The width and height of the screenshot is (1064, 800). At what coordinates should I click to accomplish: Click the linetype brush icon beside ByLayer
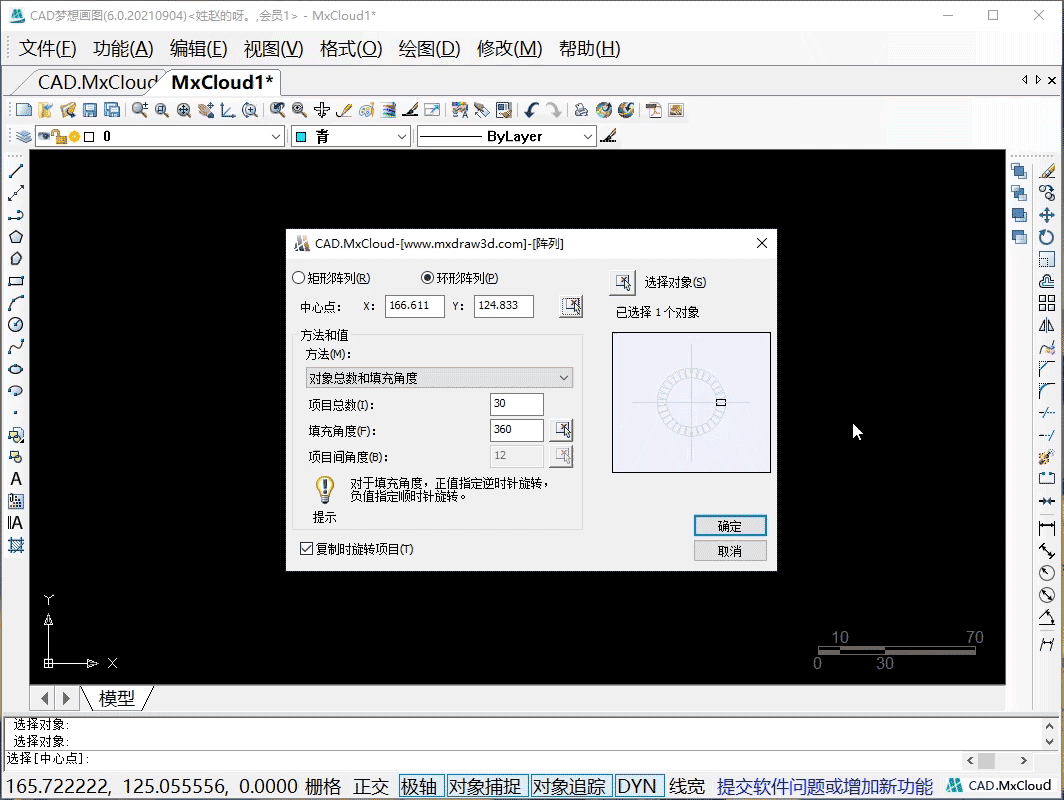click(x=609, y=136)
